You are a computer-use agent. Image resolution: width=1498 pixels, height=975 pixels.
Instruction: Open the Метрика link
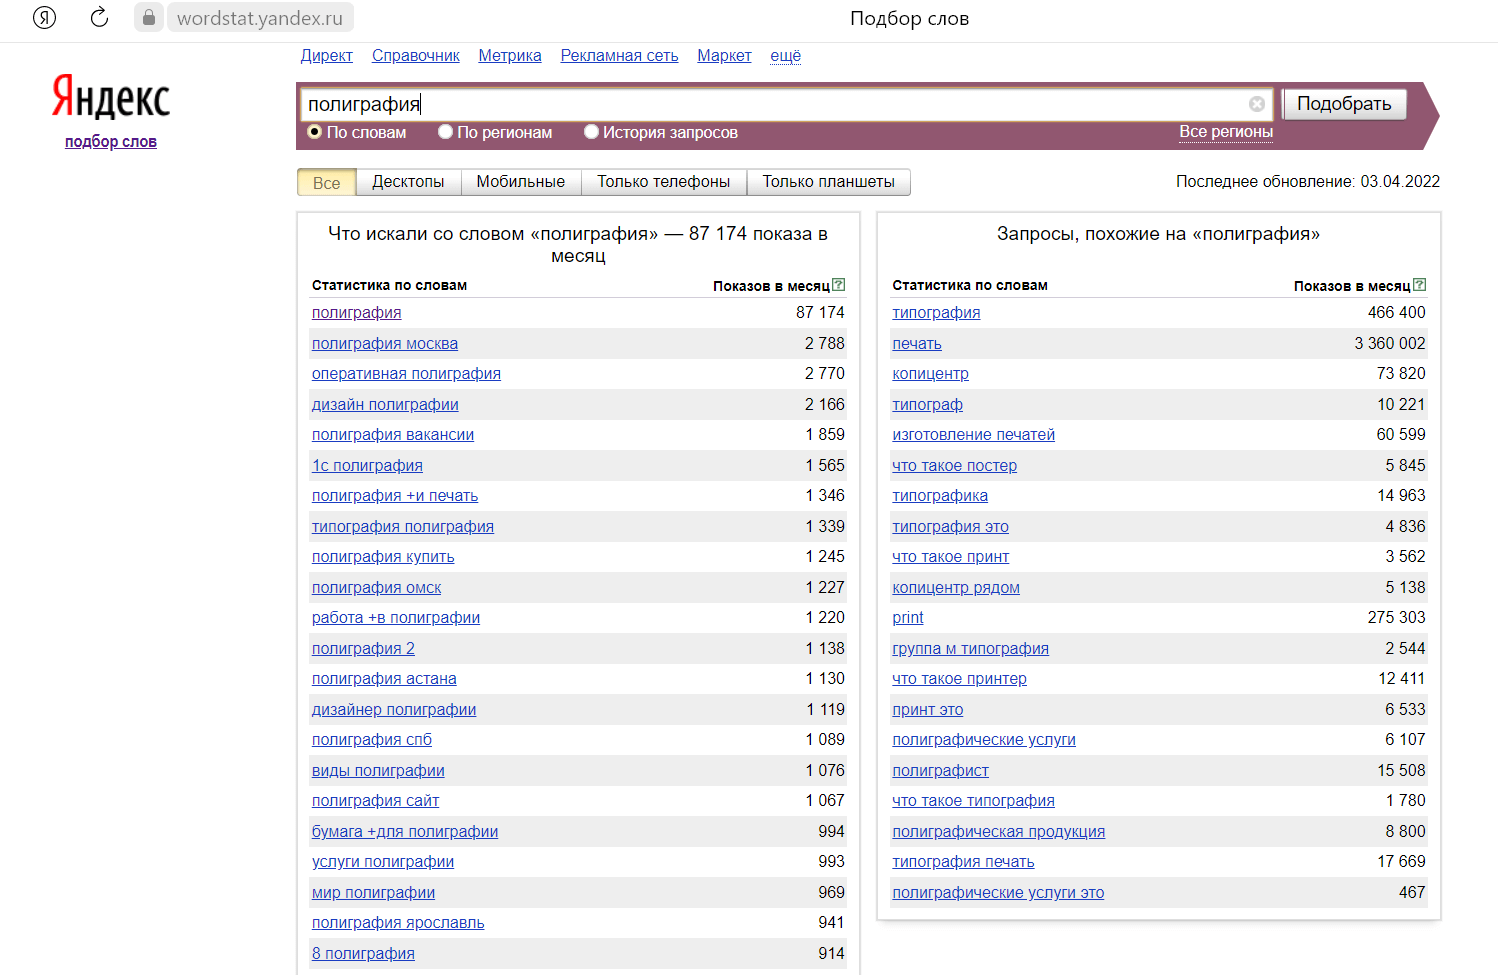(510, 56)
